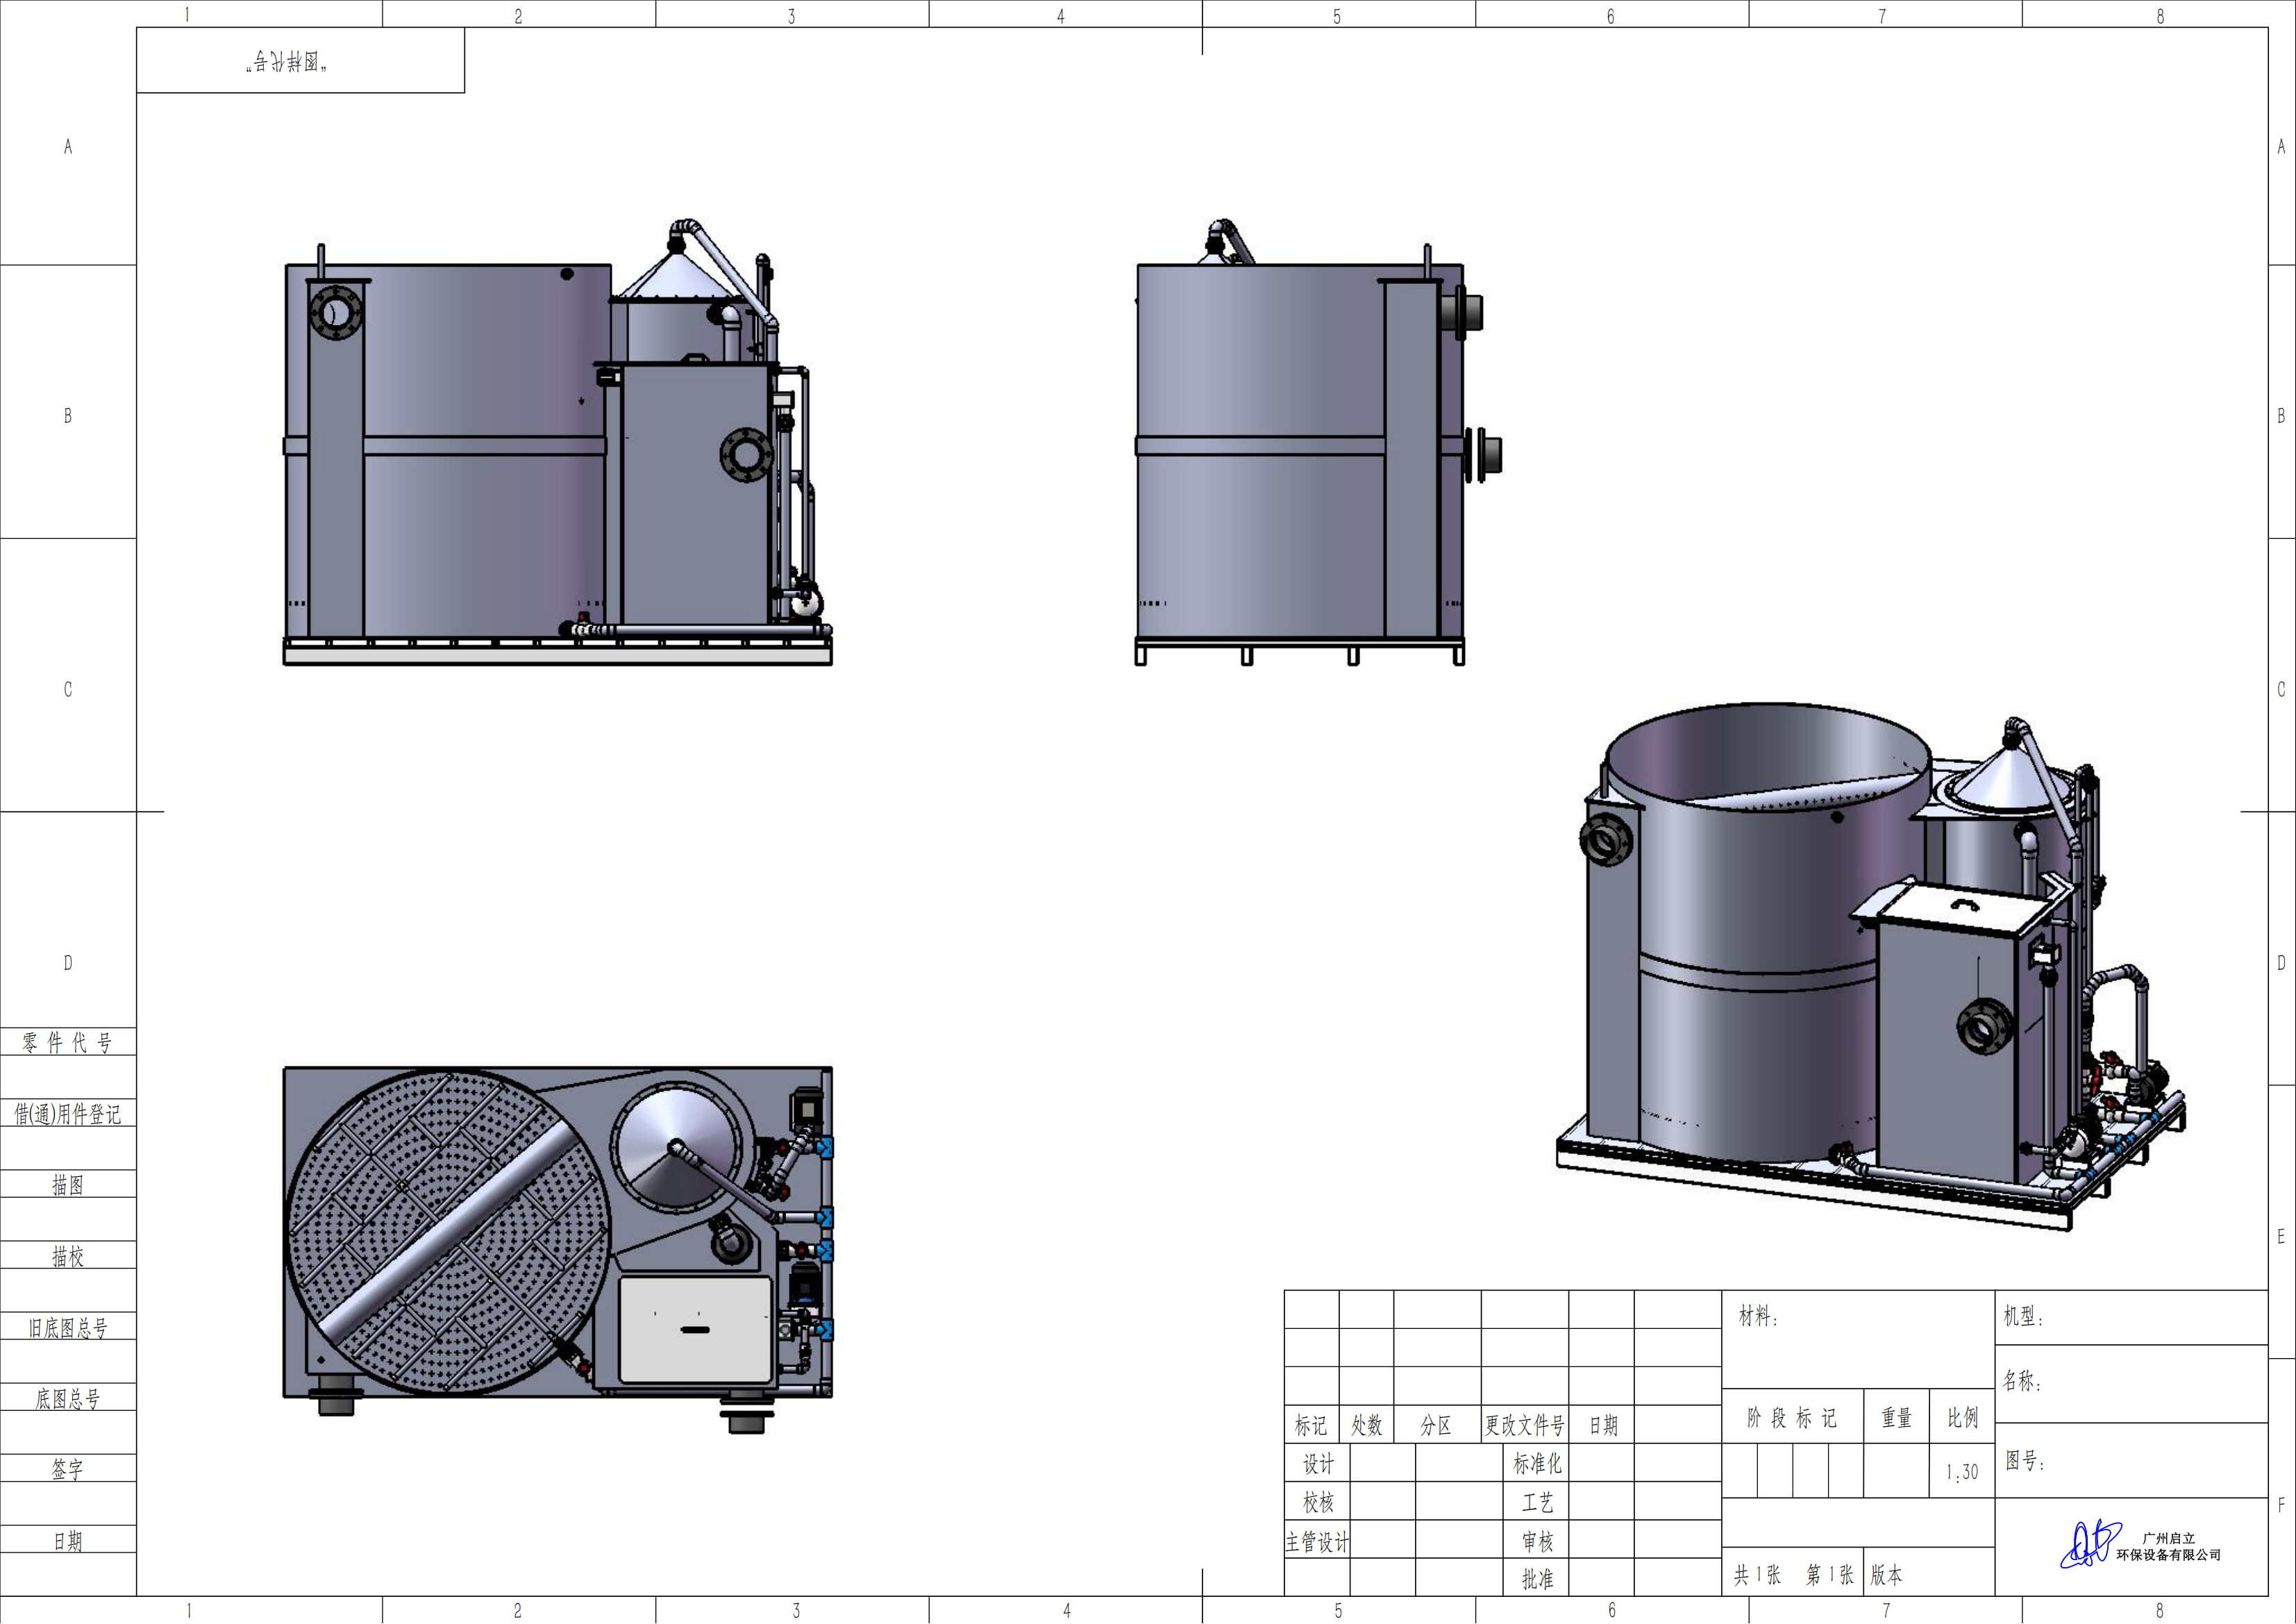Select the 图号: field
The width and height of the screenshot is (2296, 1624).
(x=2131, y=1460)
